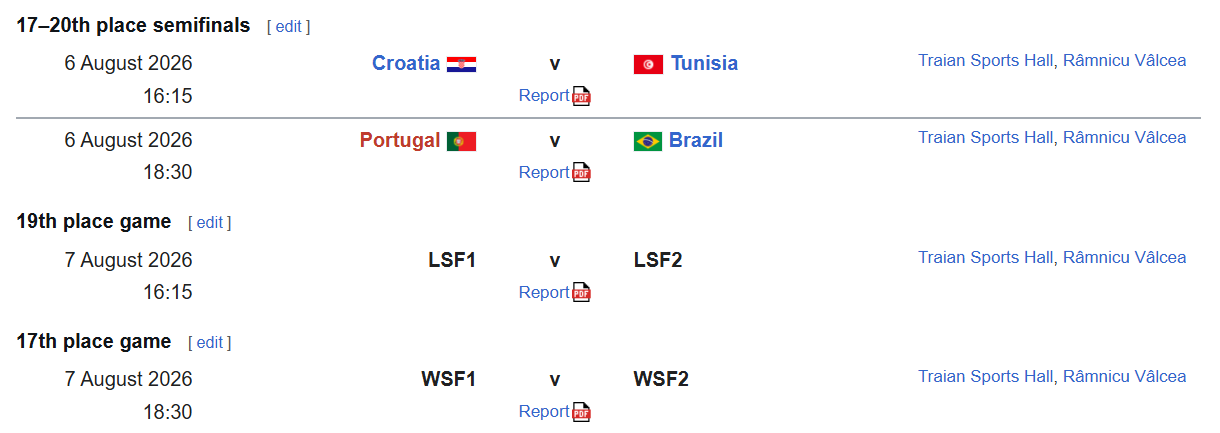Screen dimensions: 1220x433
Task: Click the Brazil flag icon
Action: point(648,141)
